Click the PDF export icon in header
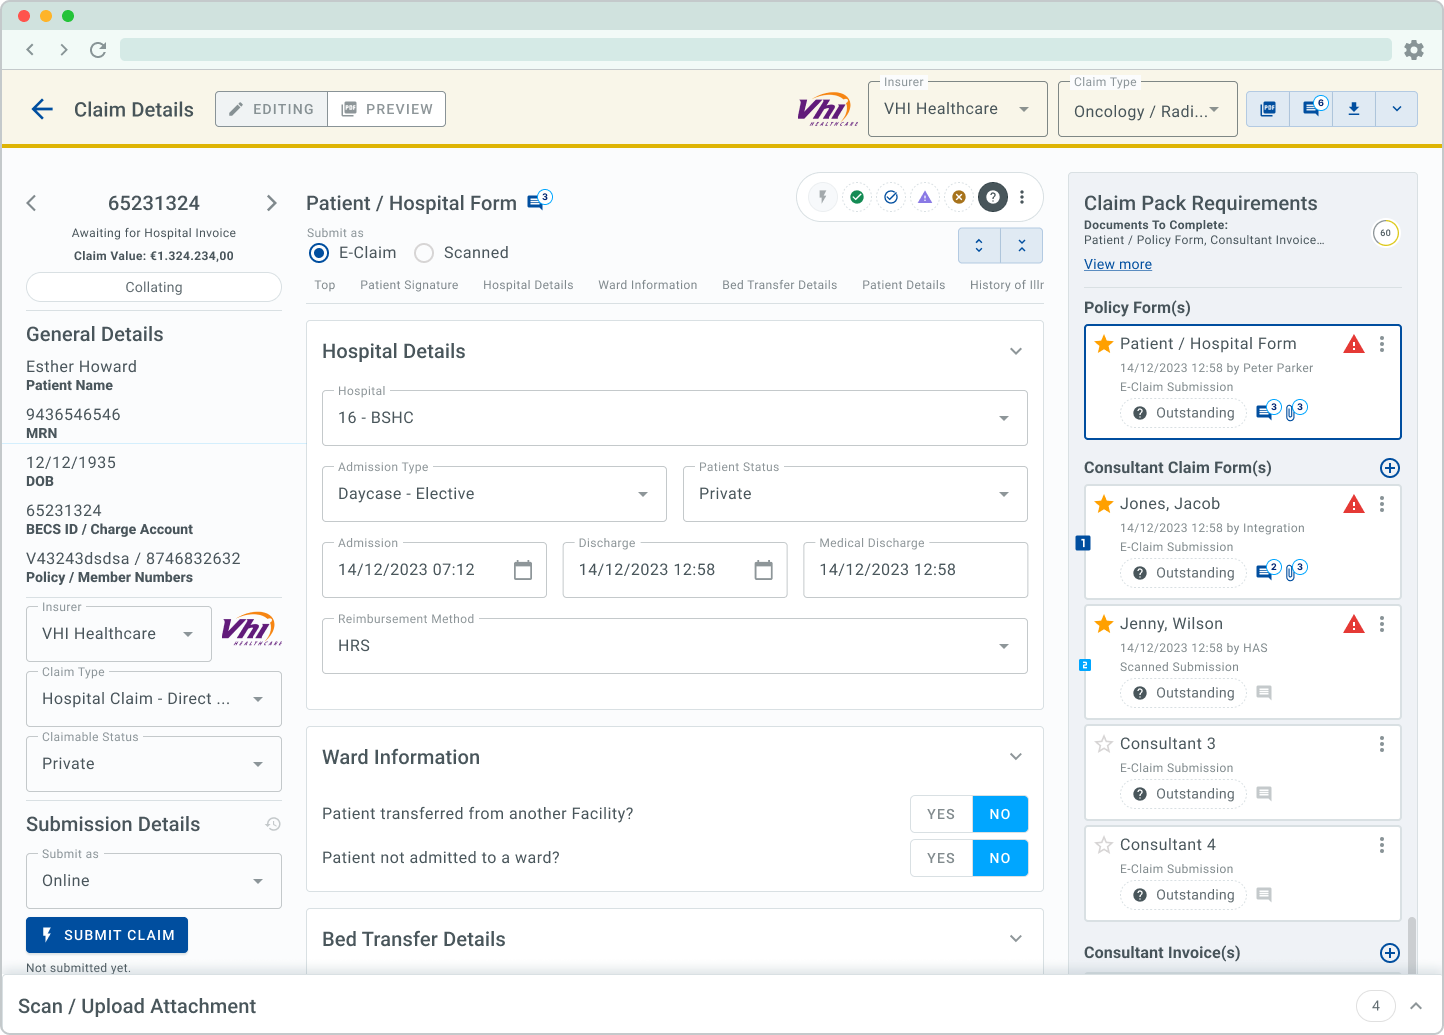Viewport: 1444px width, 1035px height. (x=1268, y=109)
